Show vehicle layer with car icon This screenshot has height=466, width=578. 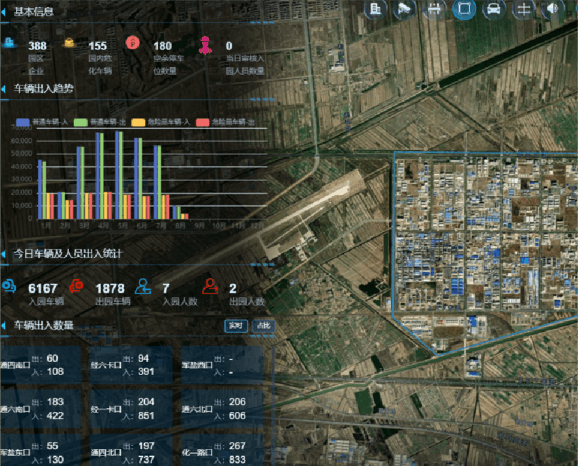(494, 8)
